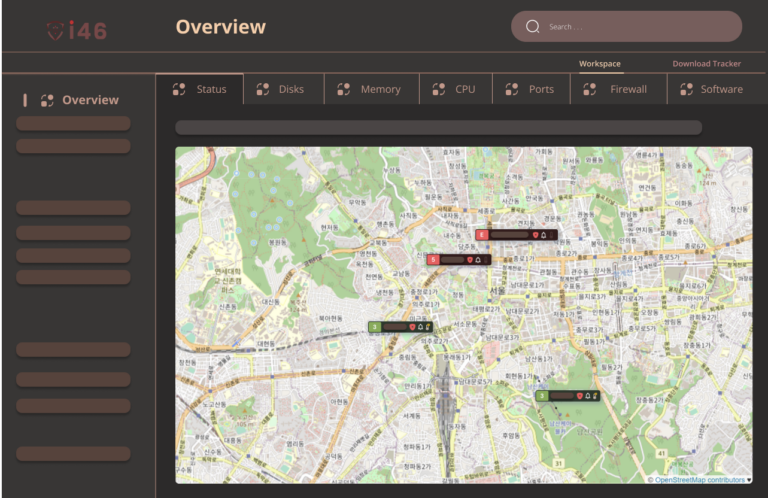Click the Overview page heading
The height and width of the screenshot is (498, 768).
pyautogui.click(x=221, y=27)
